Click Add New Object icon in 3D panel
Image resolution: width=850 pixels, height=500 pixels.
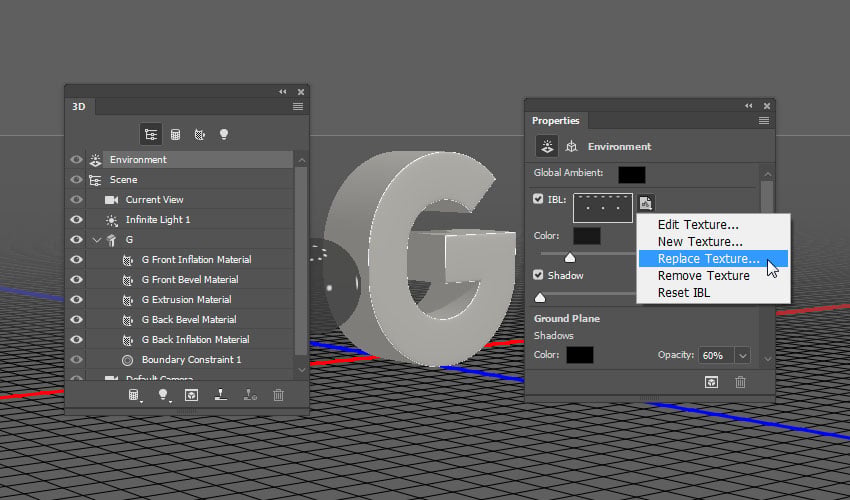(x=134, y=395)
